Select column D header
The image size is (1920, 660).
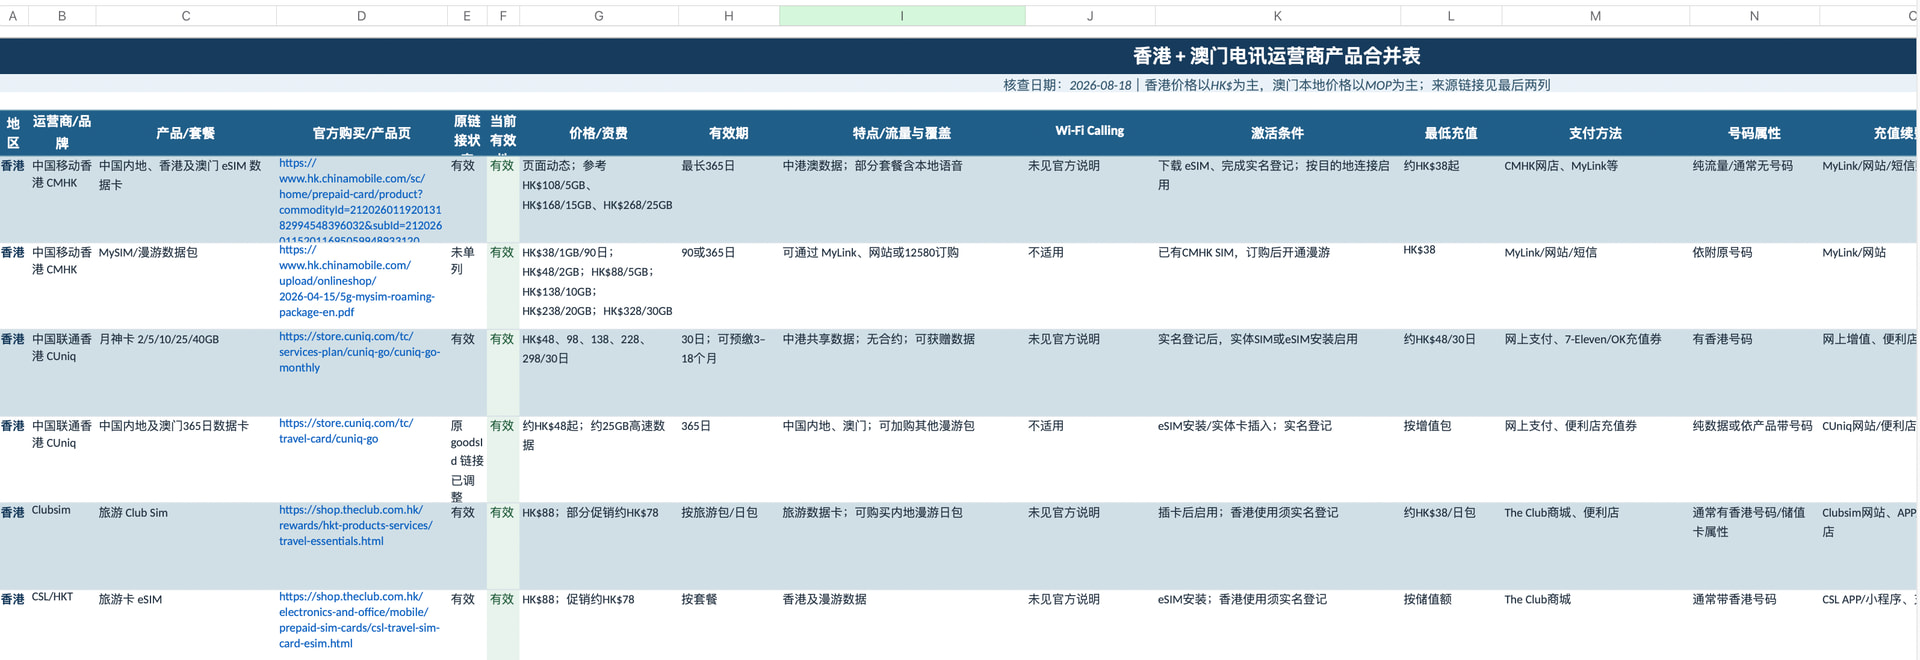[362, 16]
